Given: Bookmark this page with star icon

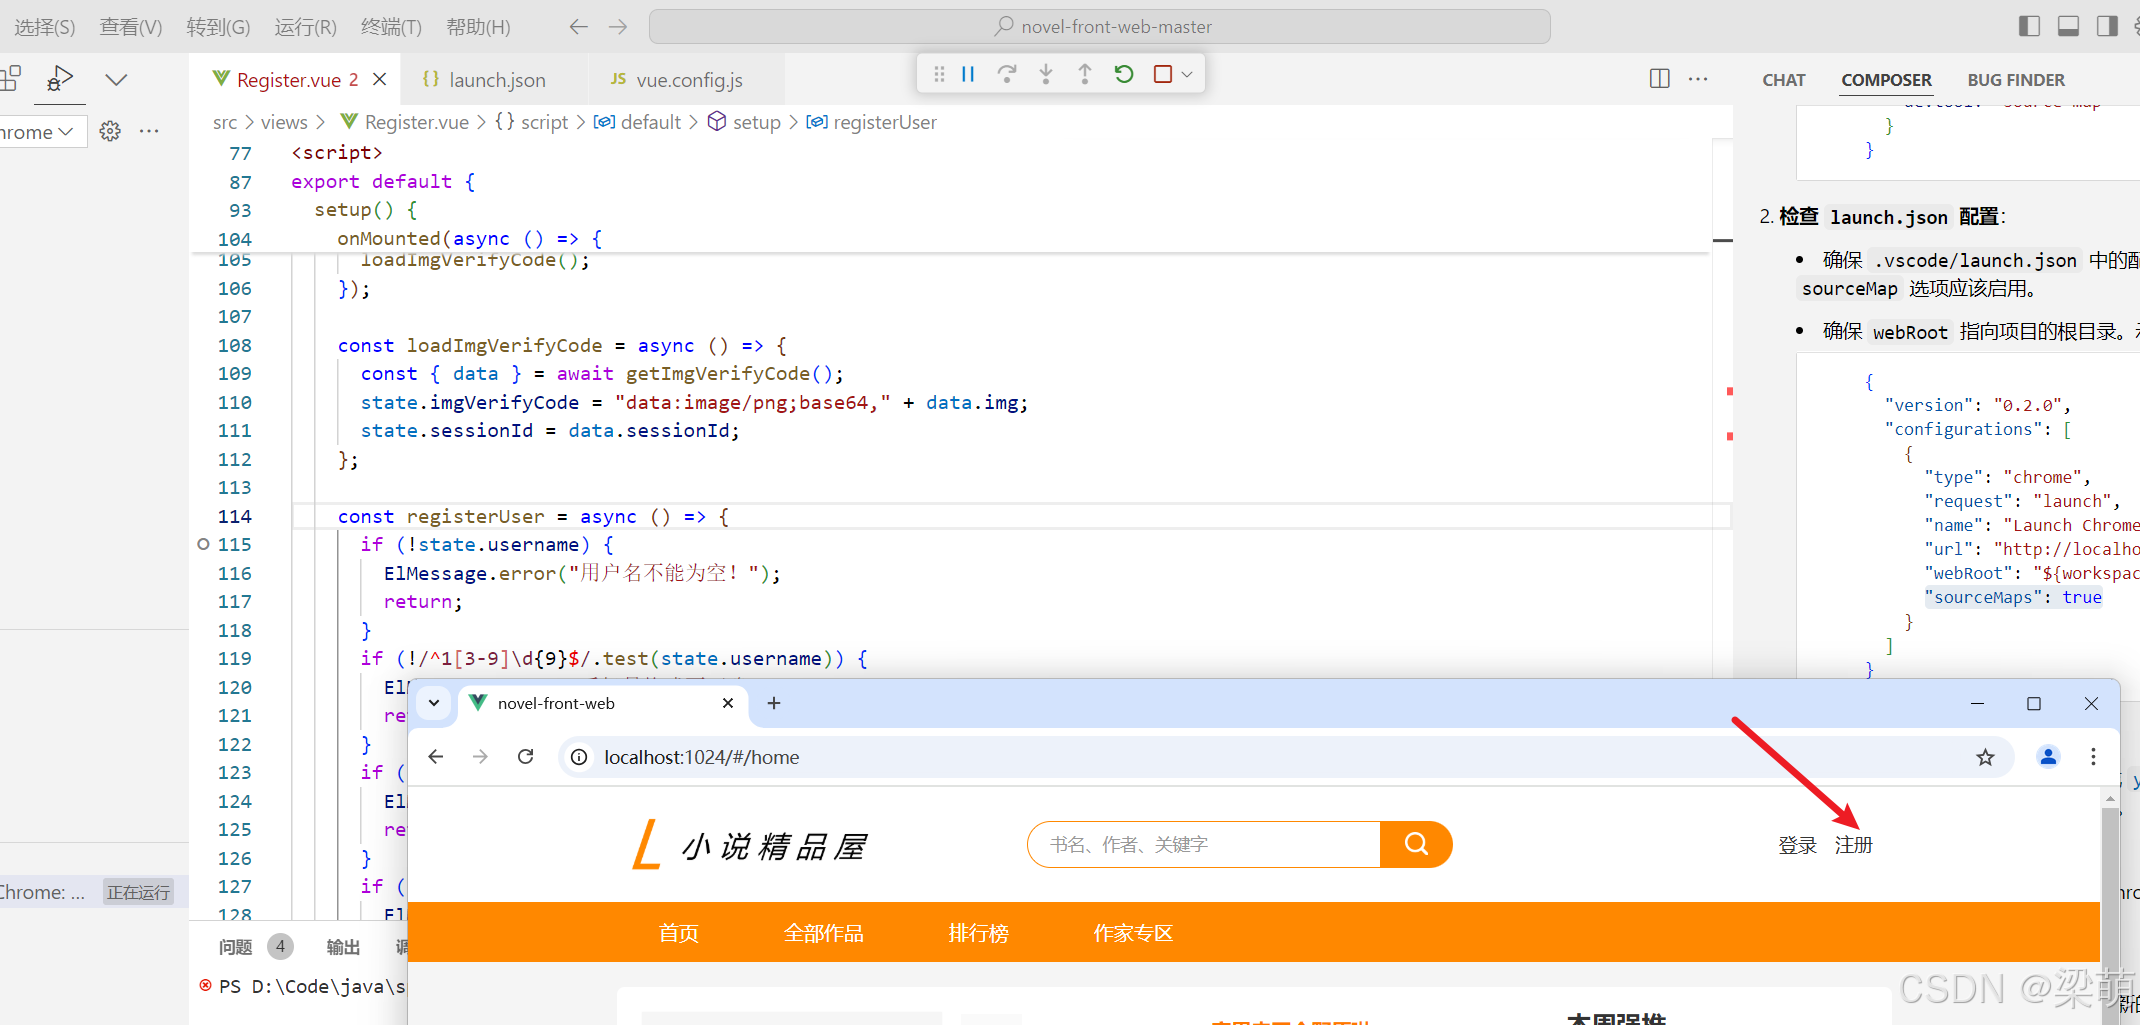Looking at the screenshot, I should [x=1985, y=757].
